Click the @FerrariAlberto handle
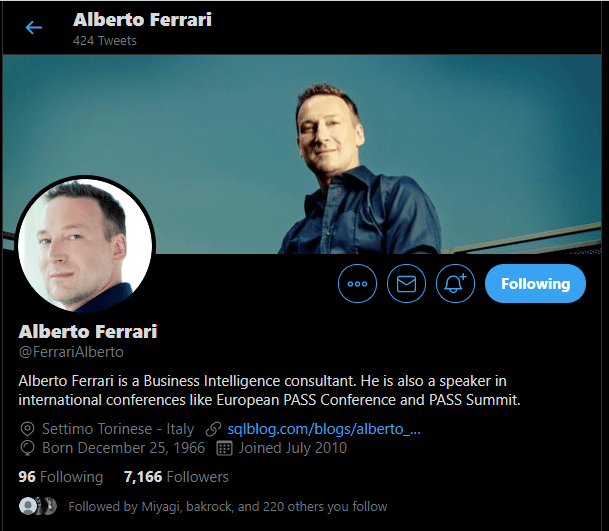Image resolution: width=609 pixels, height=531 pixels. [x=71, y=352]
